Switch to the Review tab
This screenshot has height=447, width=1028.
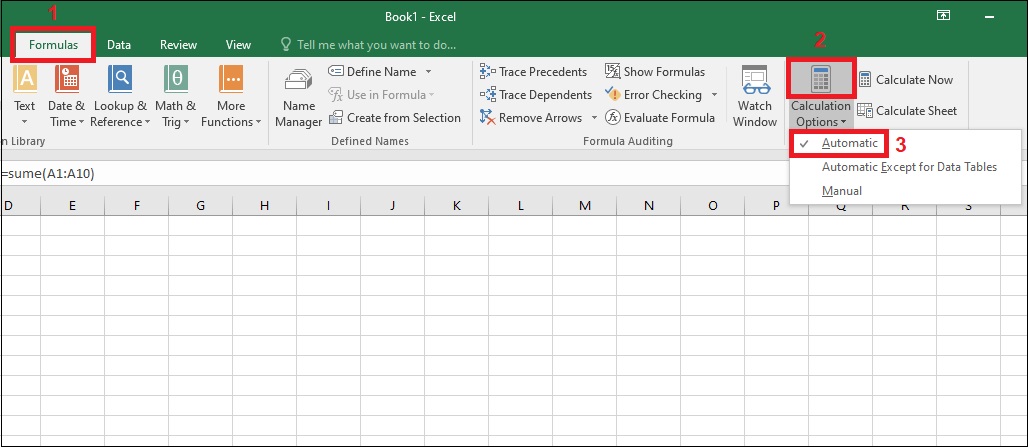coord(178,45)
